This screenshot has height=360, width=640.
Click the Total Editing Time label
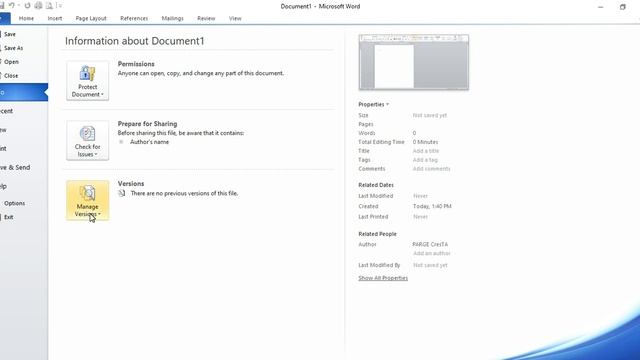point(381,142)
